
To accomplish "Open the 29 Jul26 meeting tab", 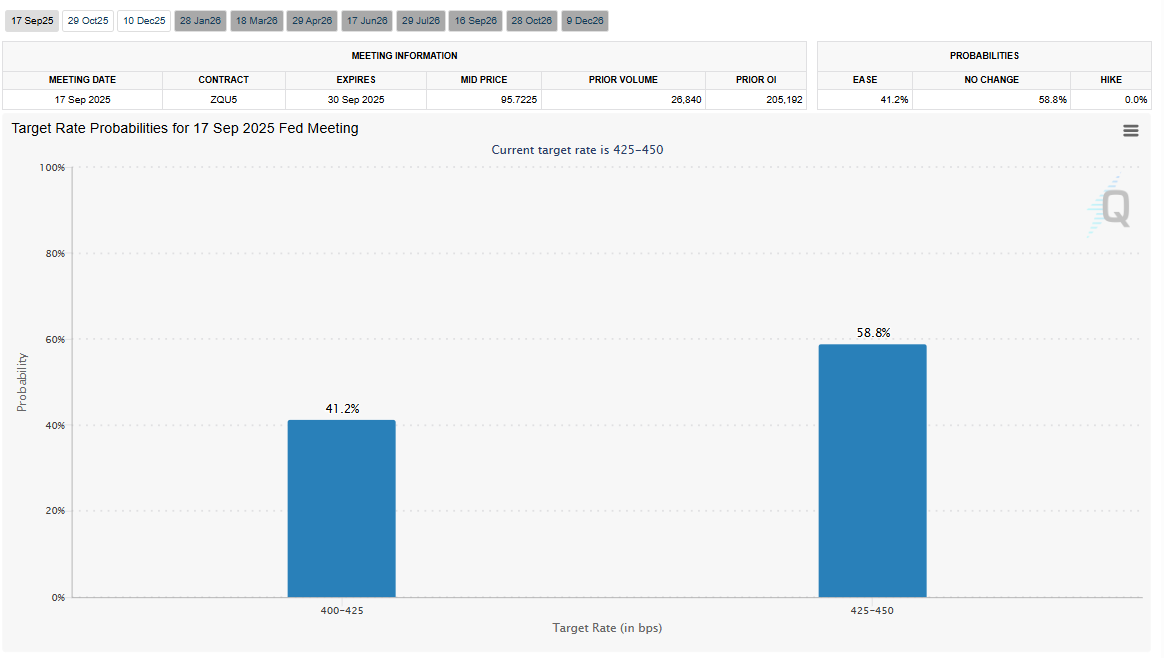I will tap(421, 21).
